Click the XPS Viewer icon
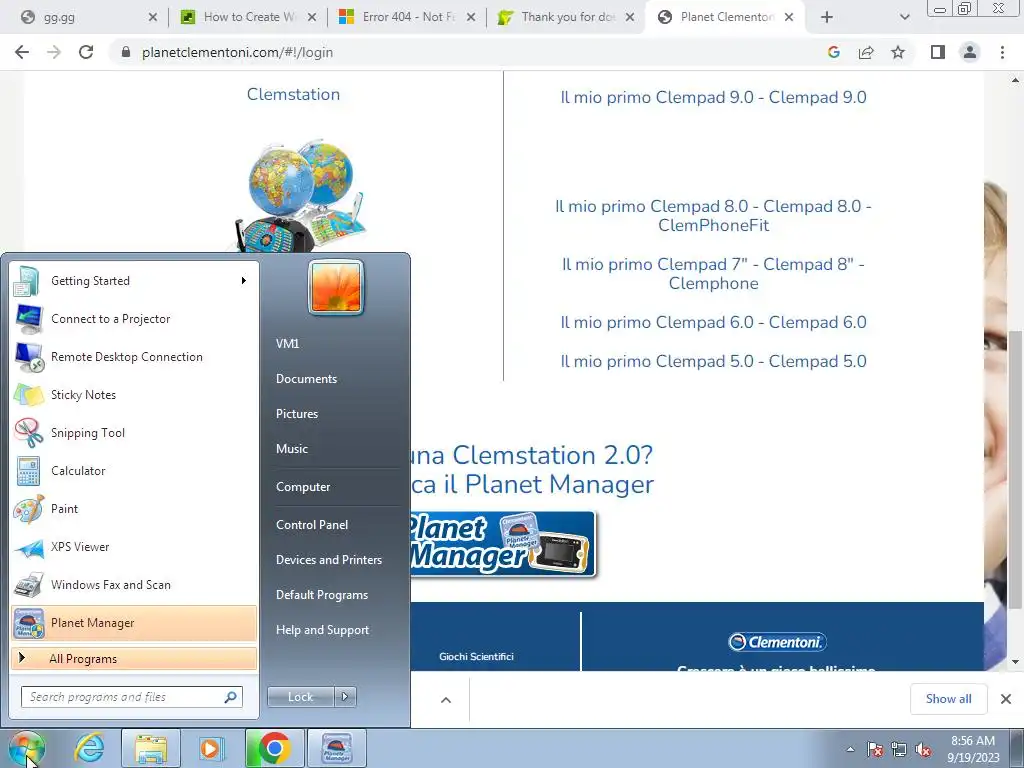Viewport: 1024px width, 768px height. pos(29,547)
